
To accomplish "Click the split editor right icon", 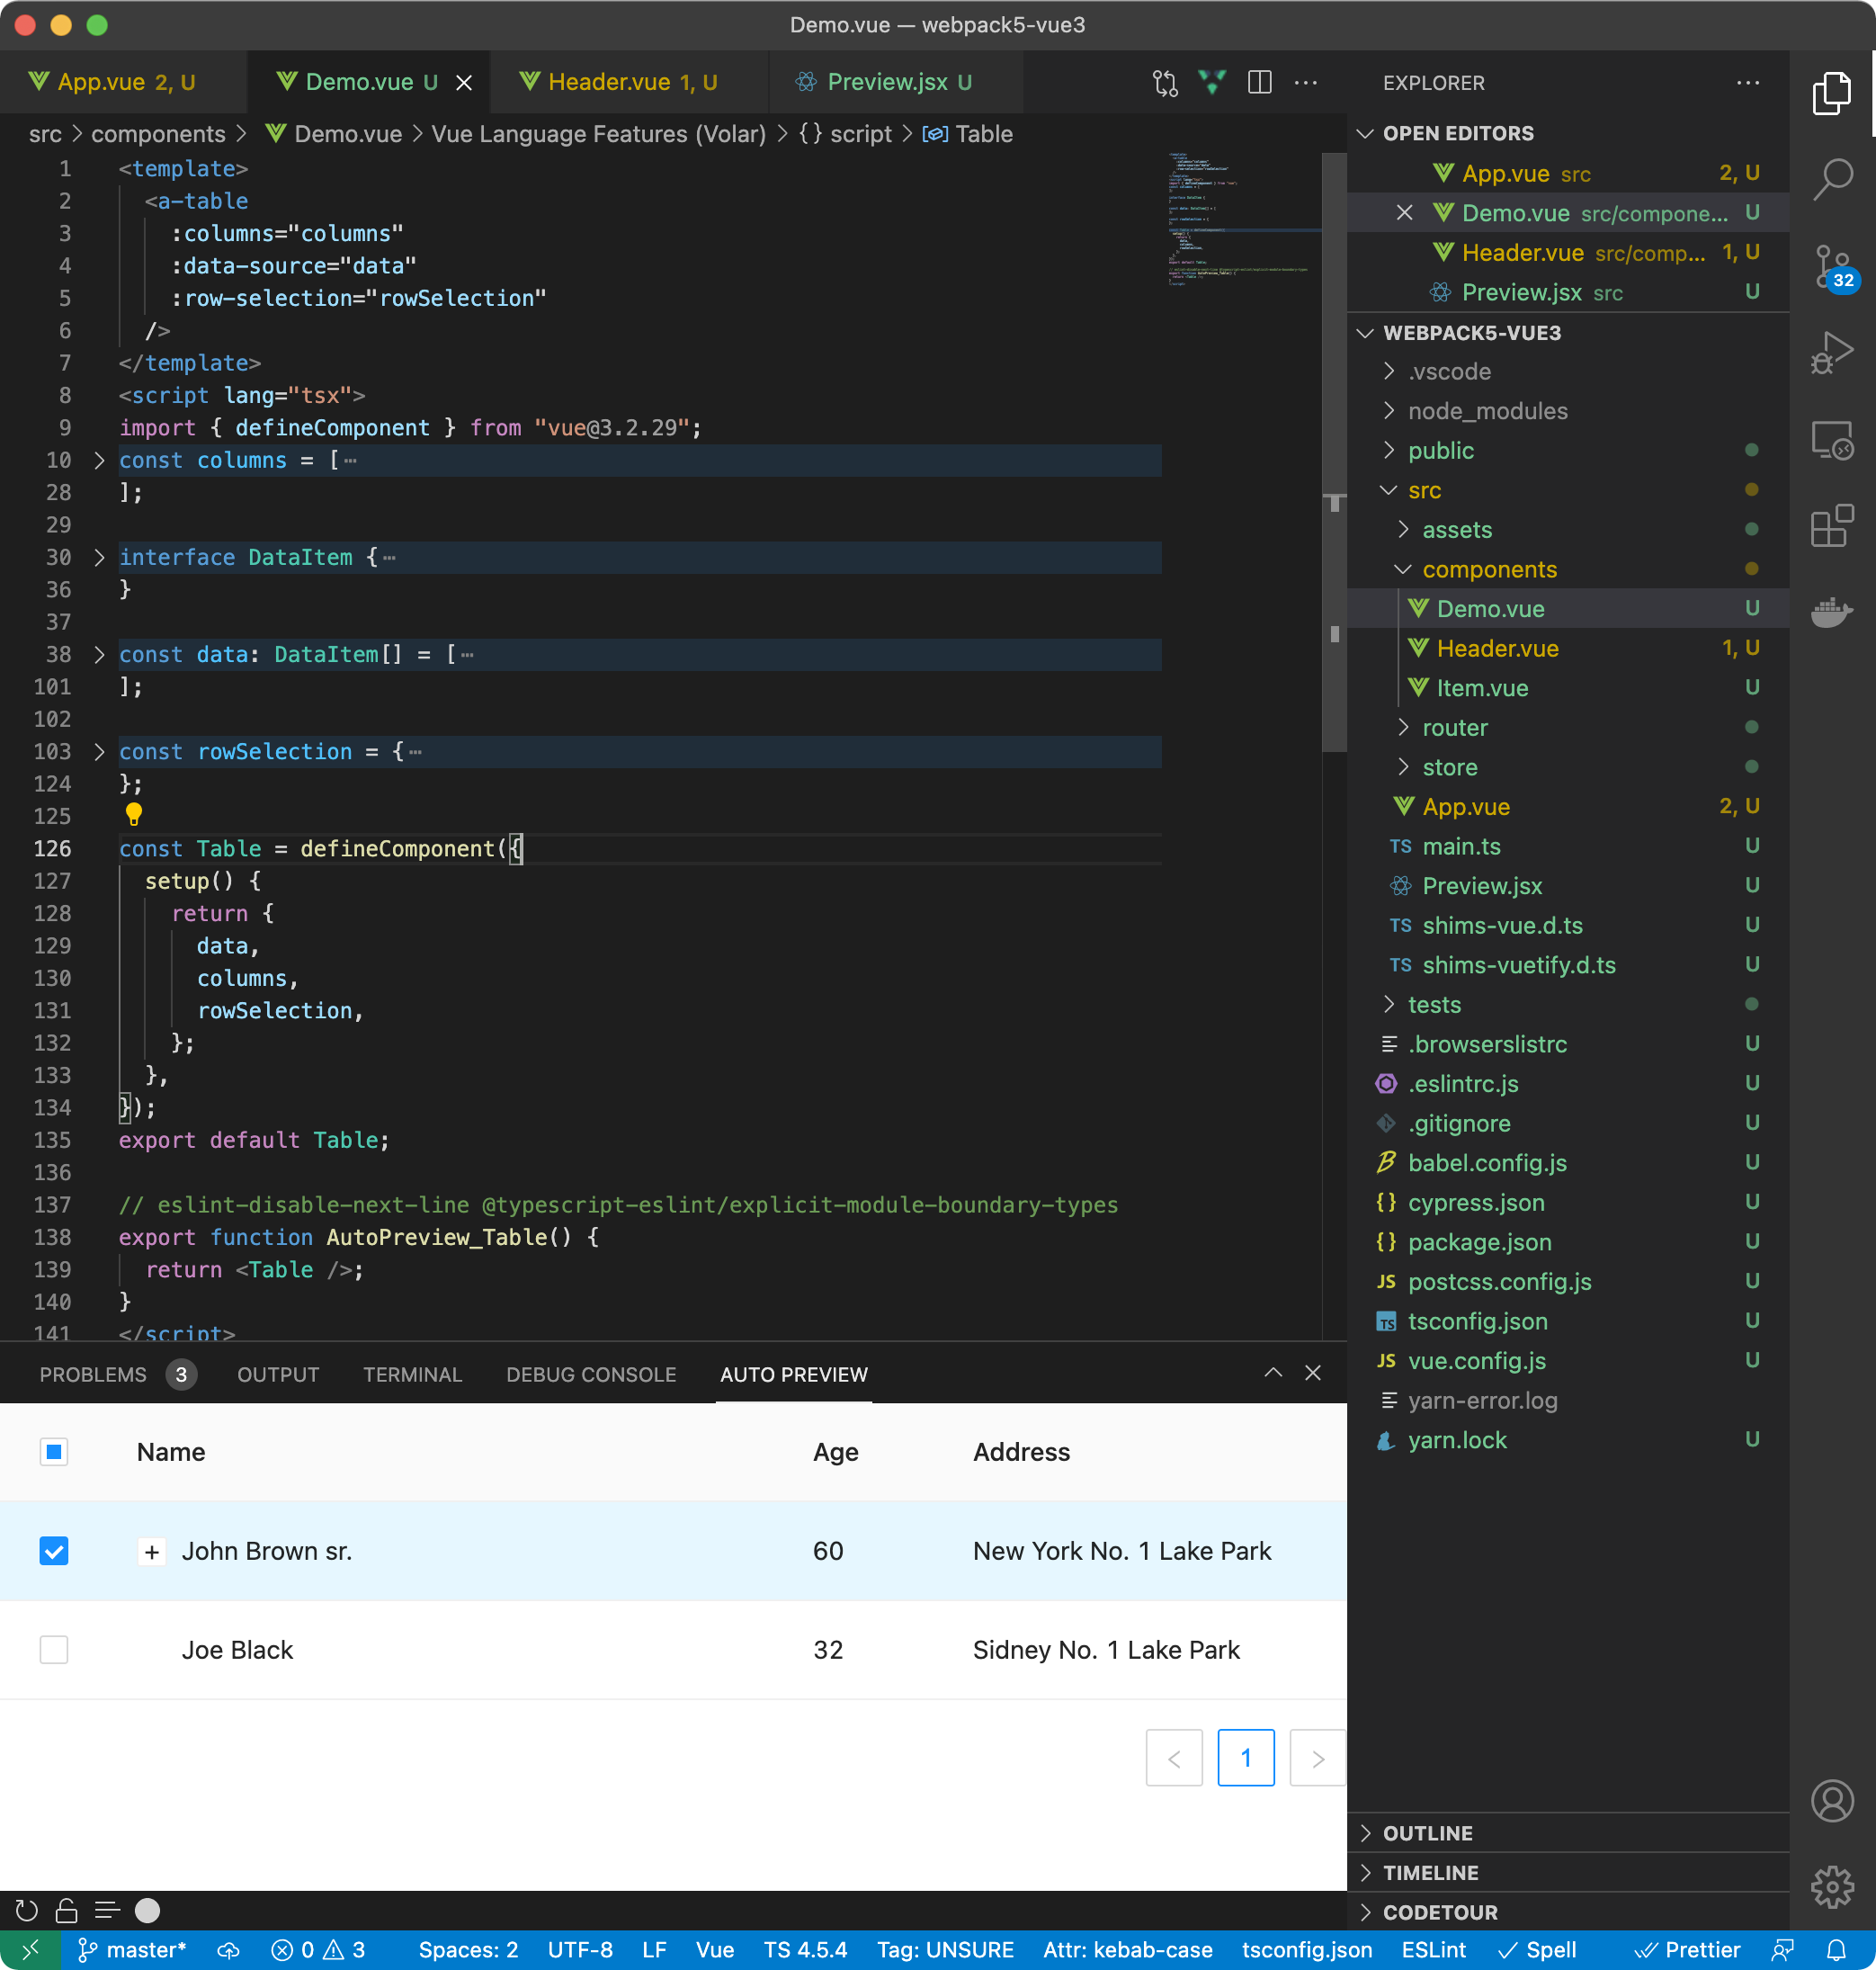I will pyautogui.click(x=1259, y=82).
